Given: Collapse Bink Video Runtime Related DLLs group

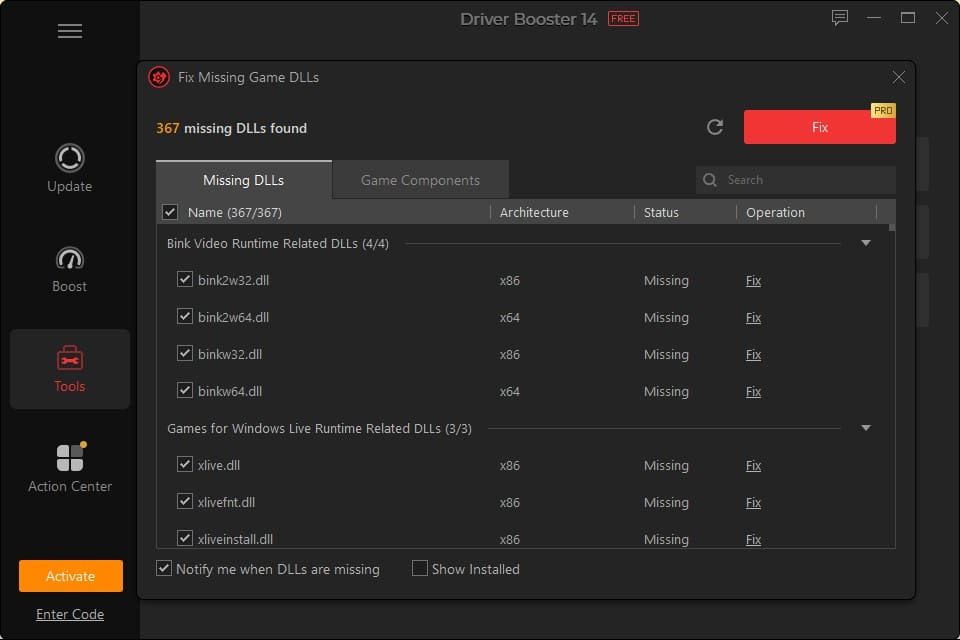Looking at the screenshot, I should pos(866,243).
